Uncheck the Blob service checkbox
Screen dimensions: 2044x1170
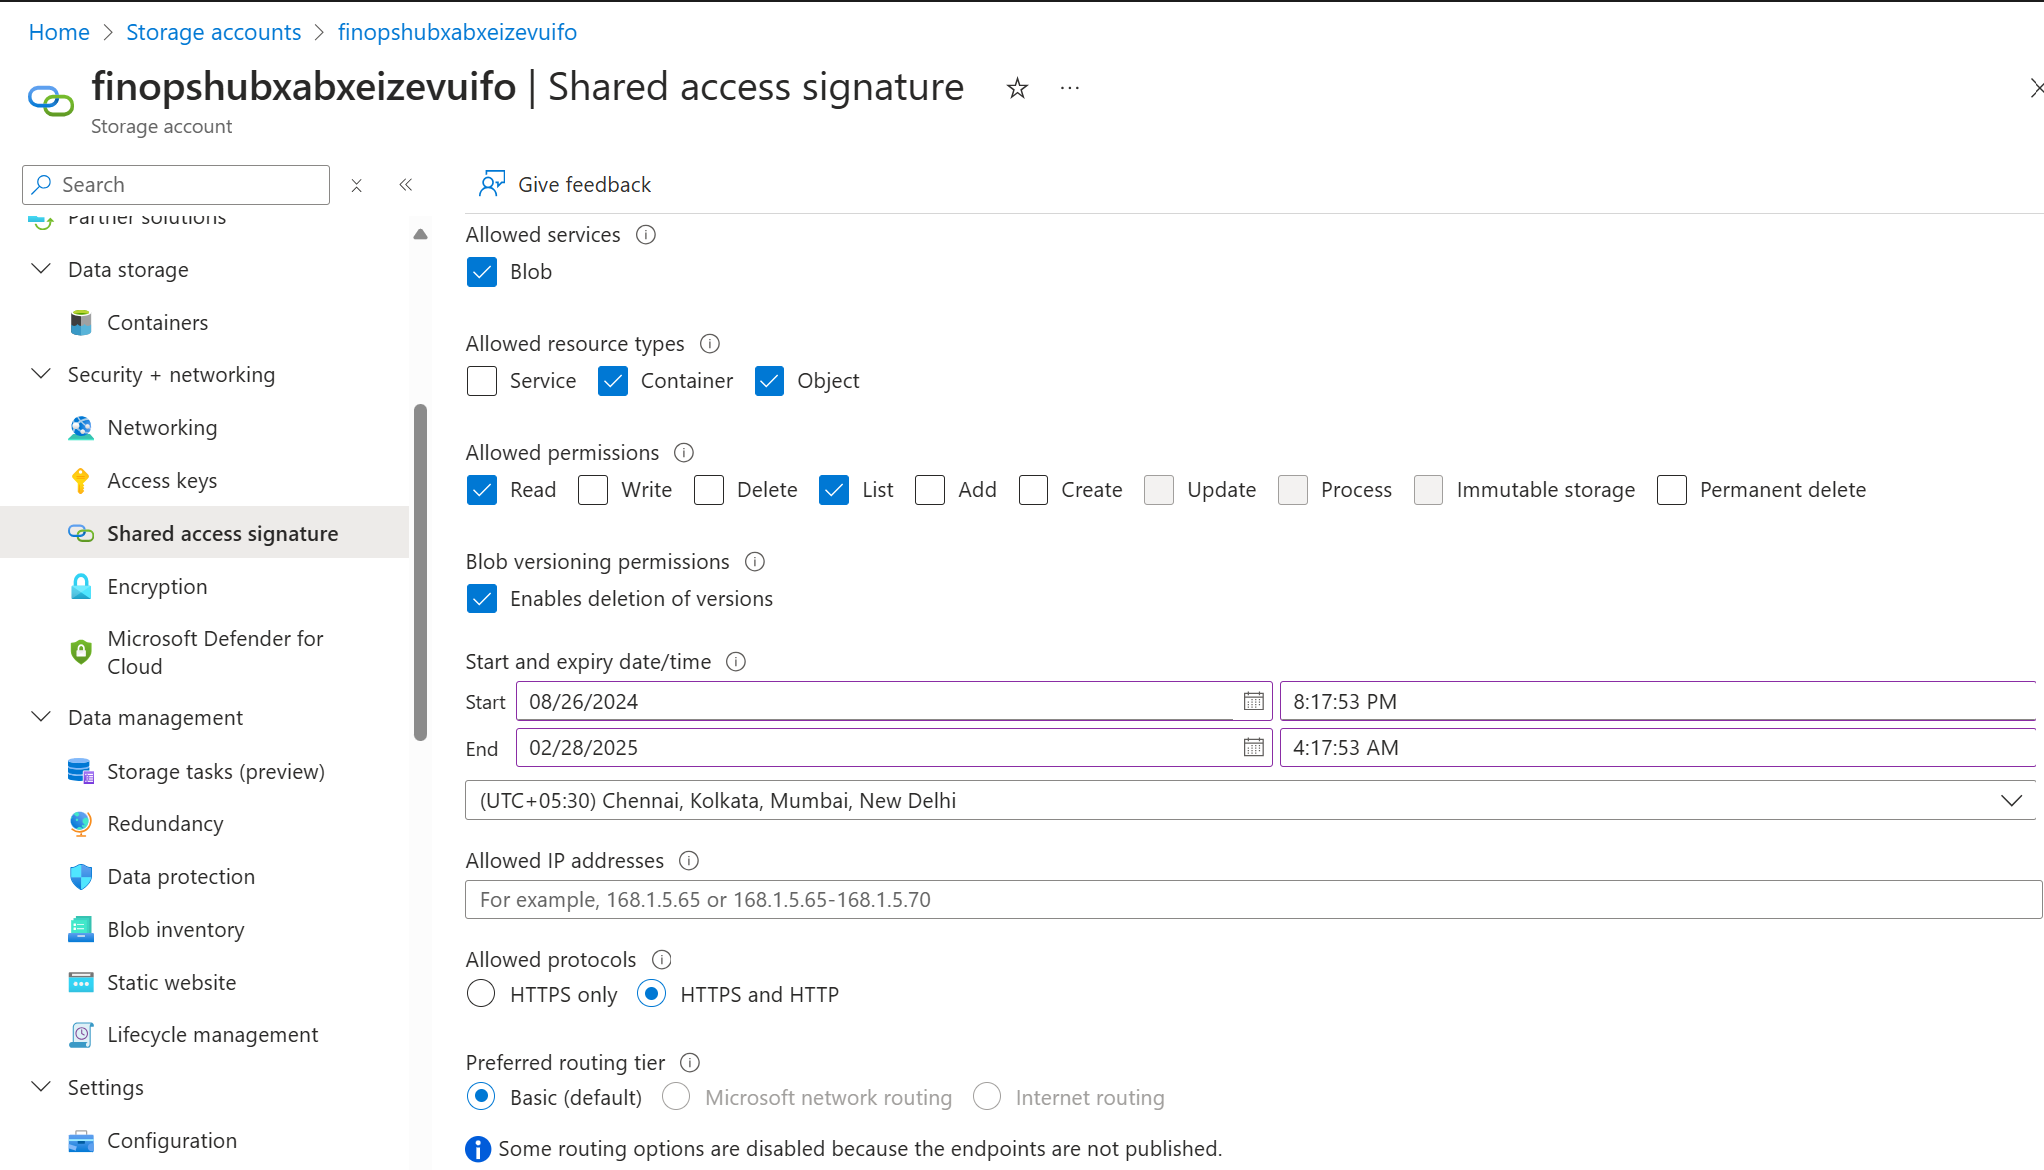pyautogui.click(x=482, y=272)
